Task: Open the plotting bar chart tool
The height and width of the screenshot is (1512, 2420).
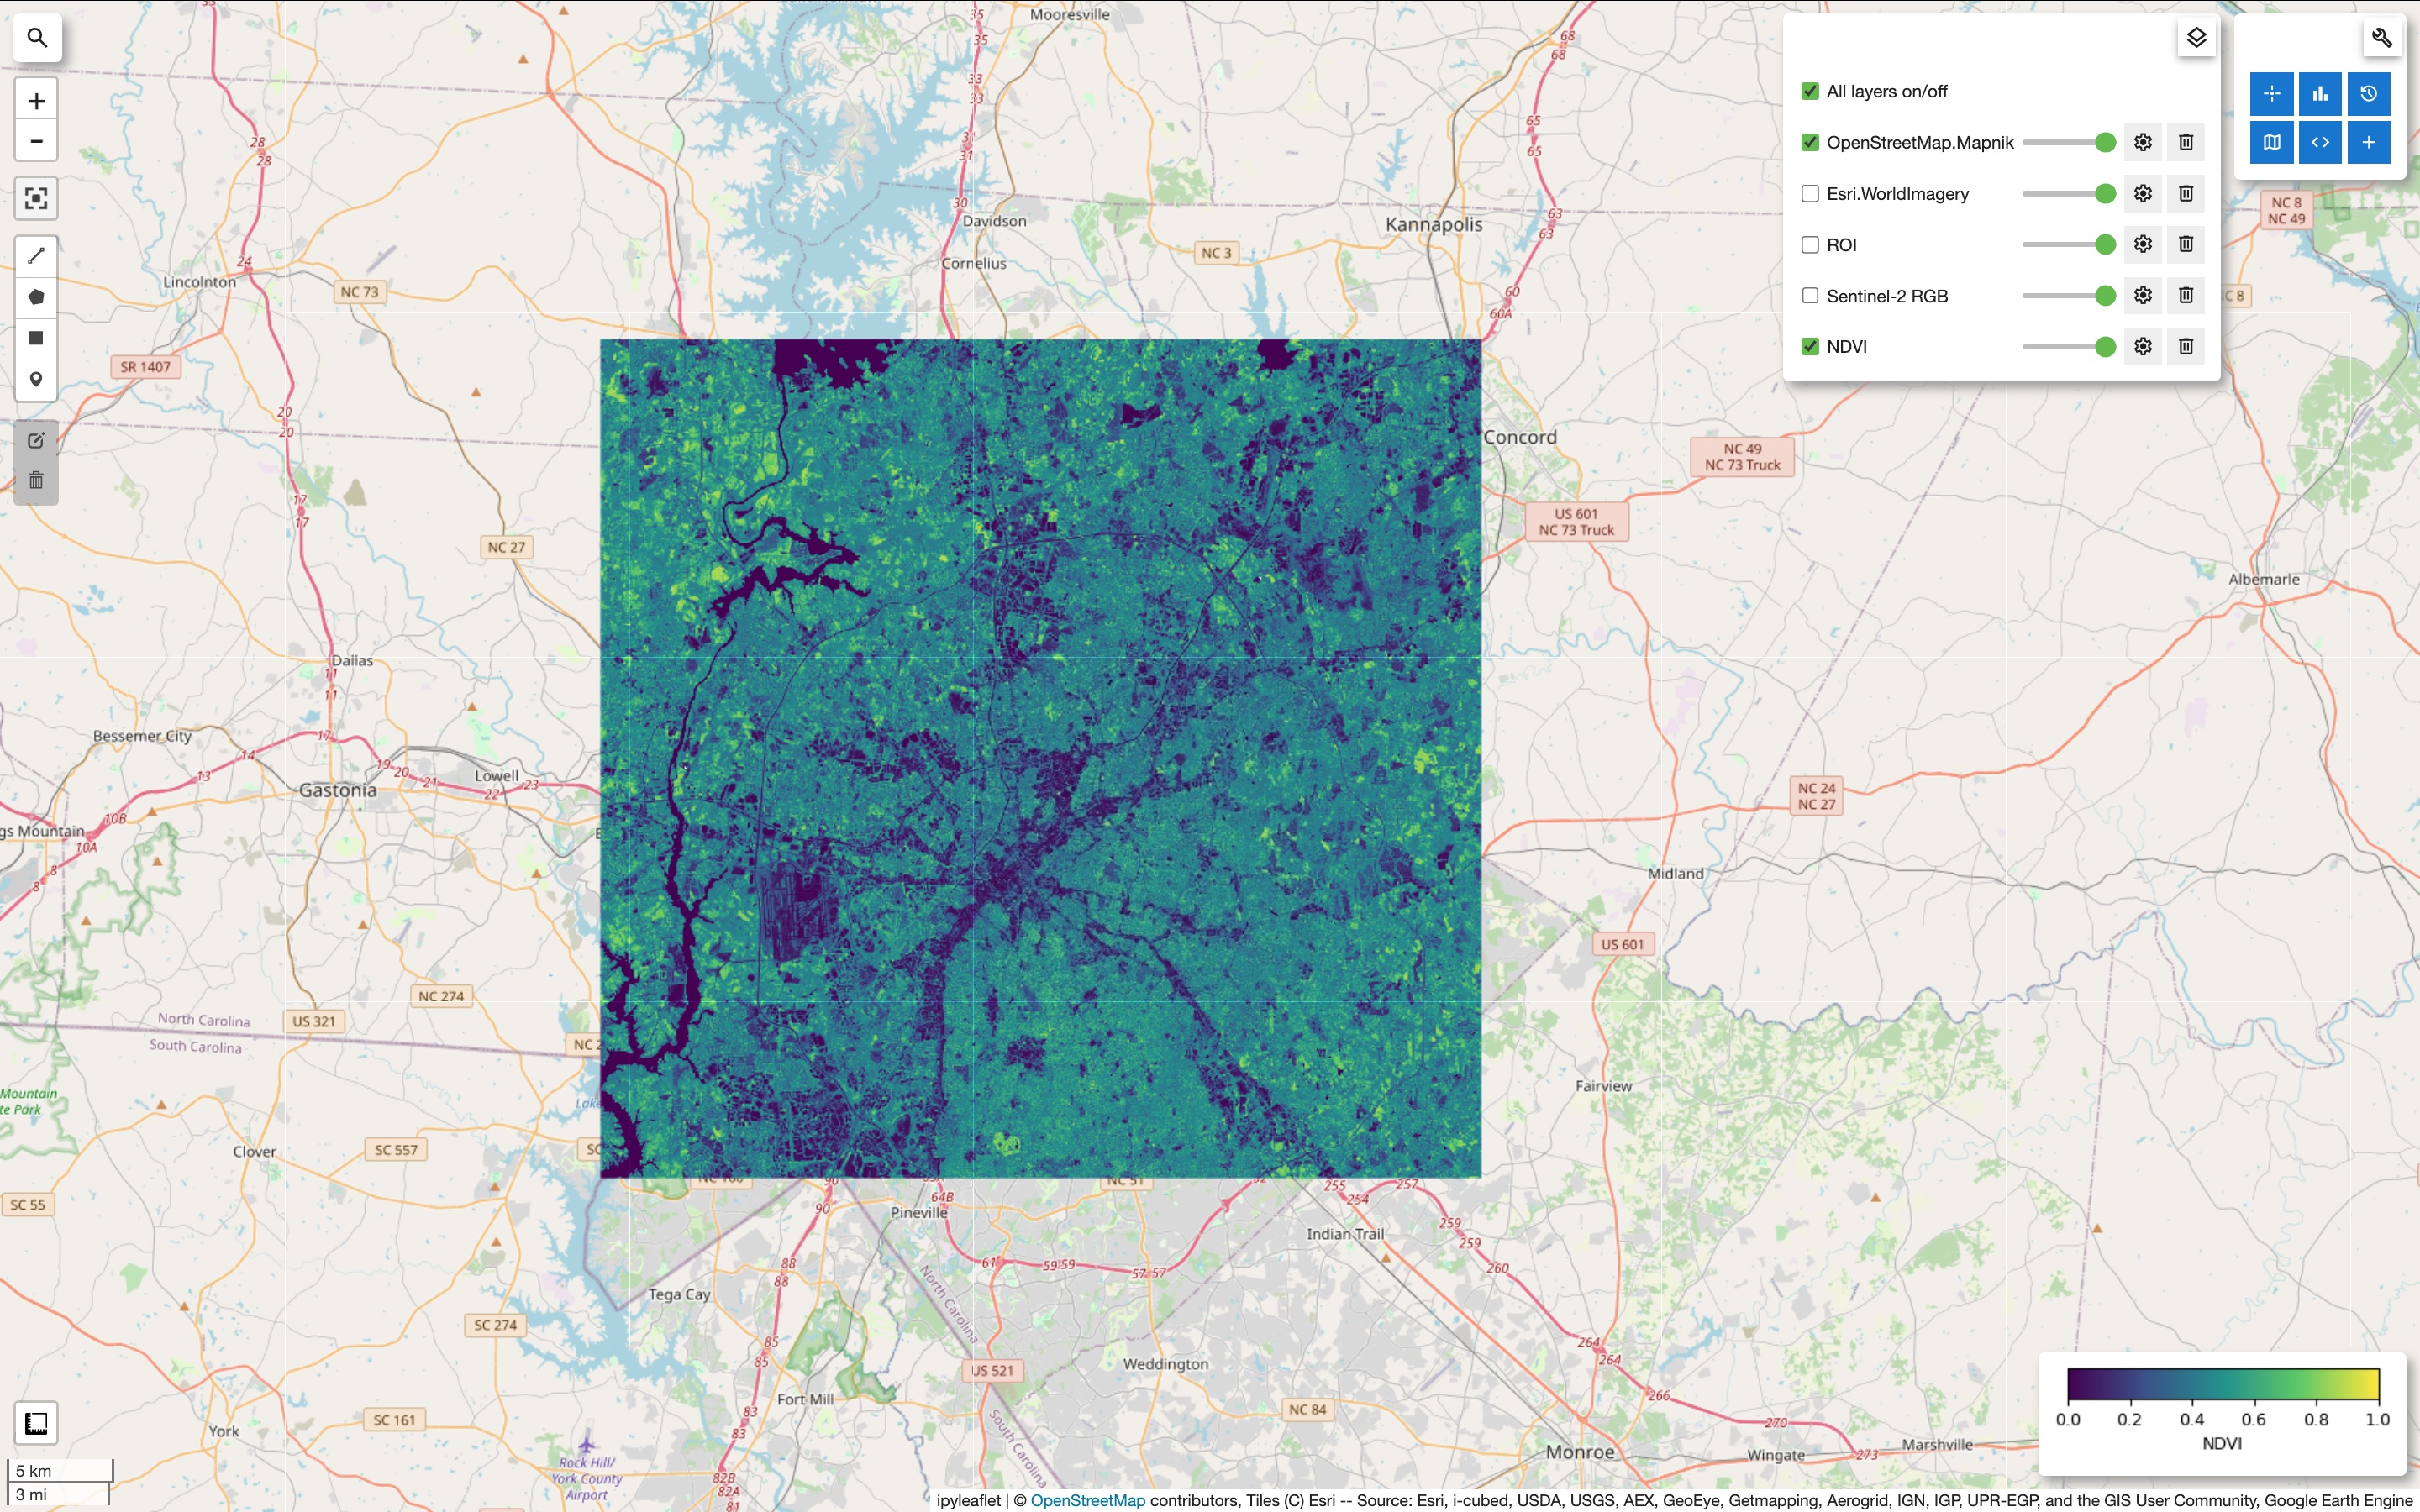Action: click(2320, 94)
